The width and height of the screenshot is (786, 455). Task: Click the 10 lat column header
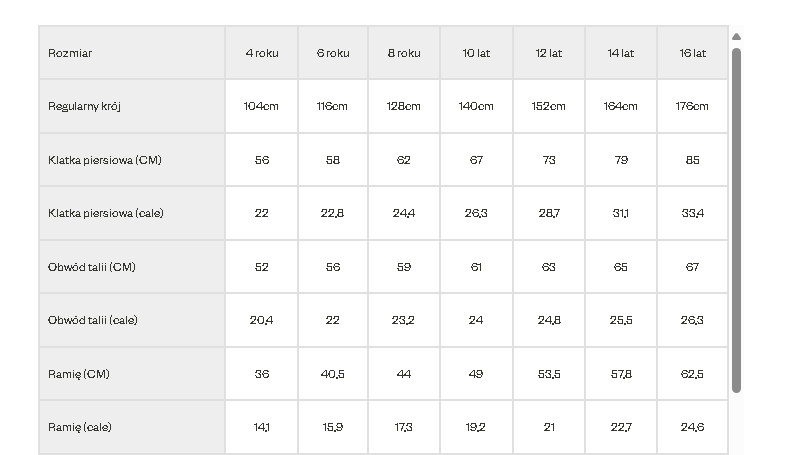point(476,53)
